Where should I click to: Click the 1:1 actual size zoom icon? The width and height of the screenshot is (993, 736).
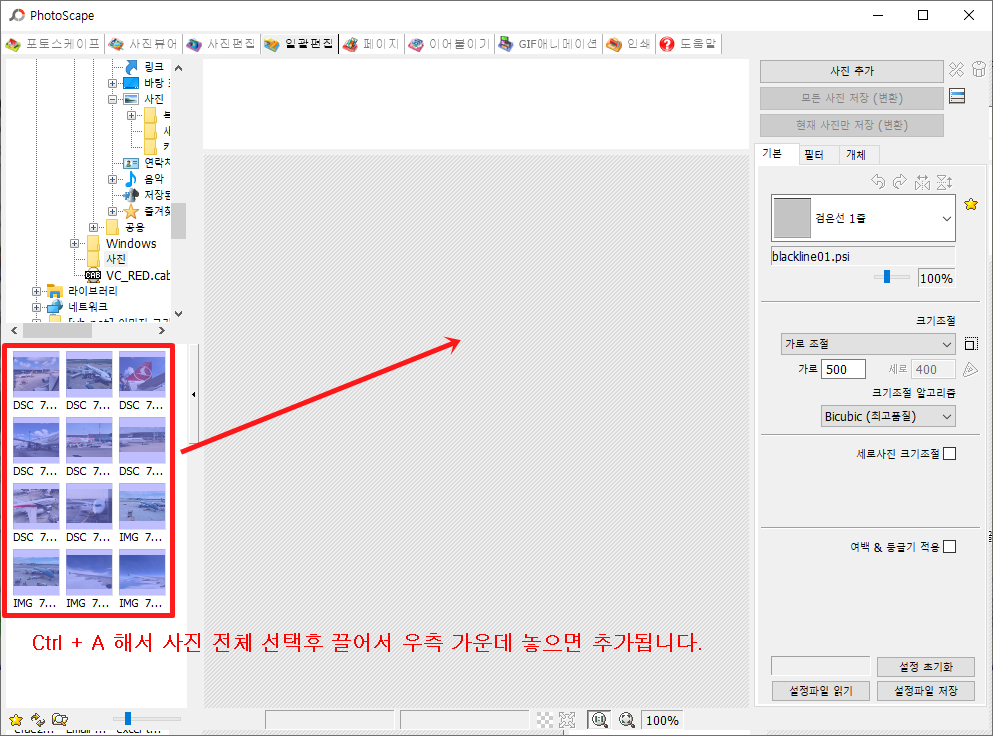pyautogui.click(x=599, y=720)
